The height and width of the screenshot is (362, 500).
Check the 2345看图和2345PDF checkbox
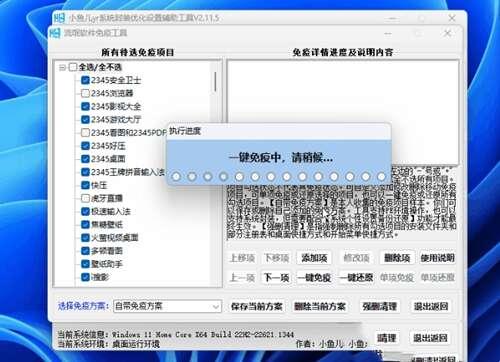click(85, 133)
